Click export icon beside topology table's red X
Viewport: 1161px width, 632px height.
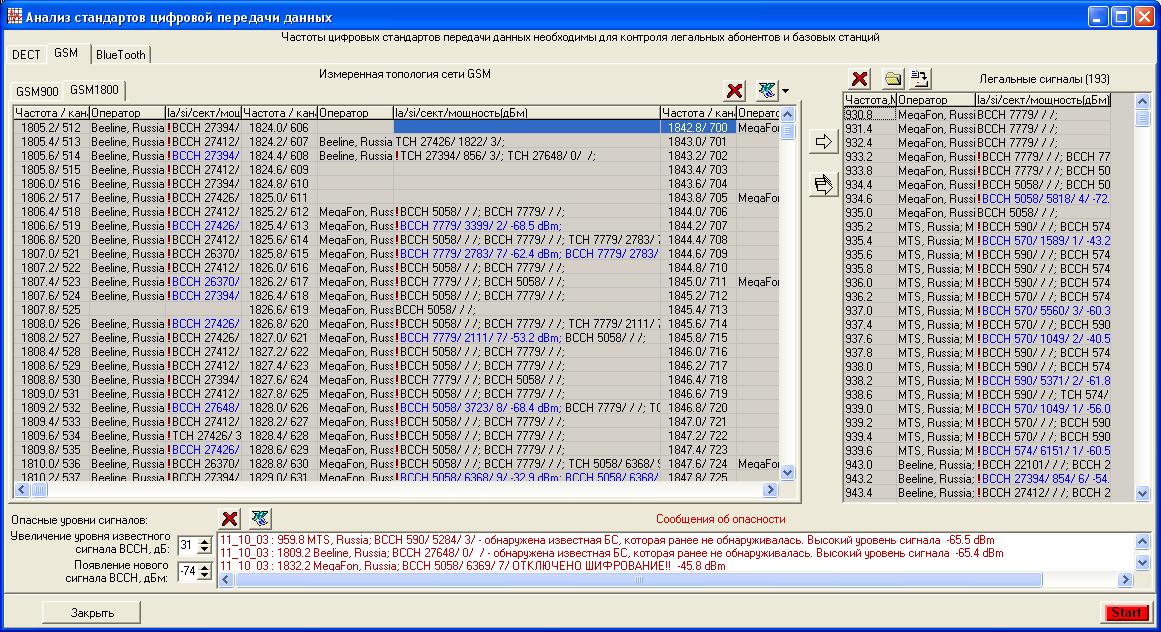[x=767, y=91]
